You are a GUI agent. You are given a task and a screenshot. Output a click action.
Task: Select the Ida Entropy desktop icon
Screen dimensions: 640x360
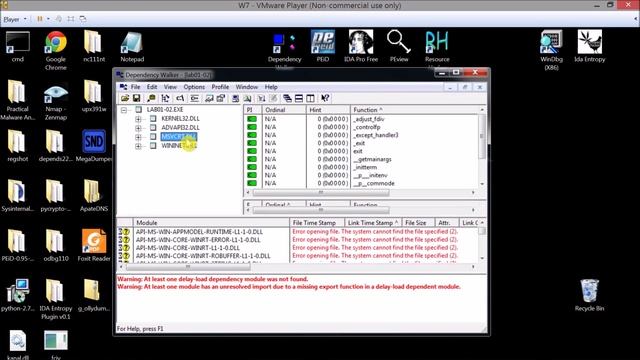589,46
